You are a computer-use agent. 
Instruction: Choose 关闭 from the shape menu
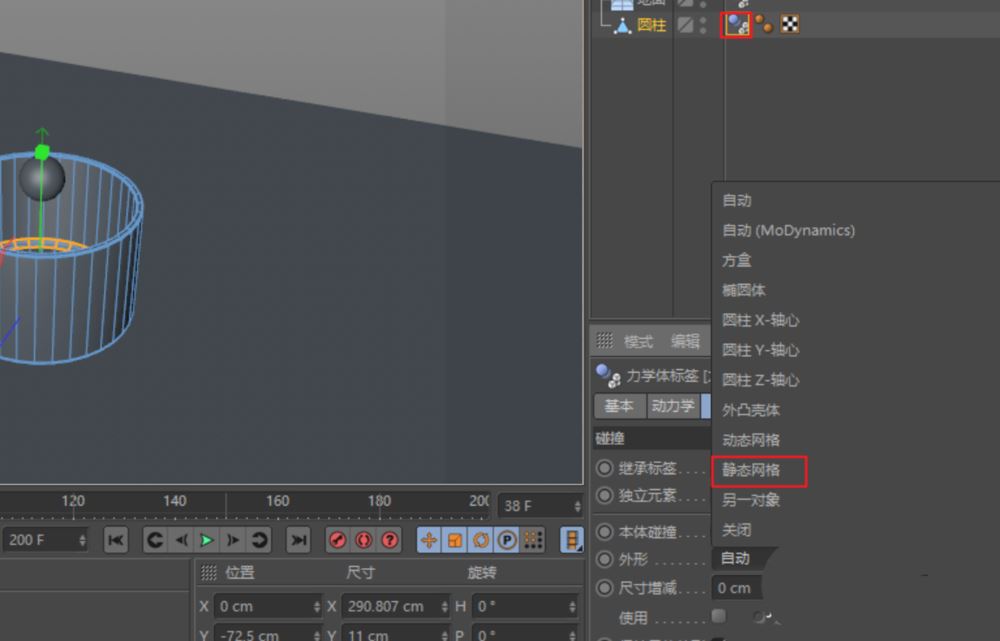(x=737, y=530)
